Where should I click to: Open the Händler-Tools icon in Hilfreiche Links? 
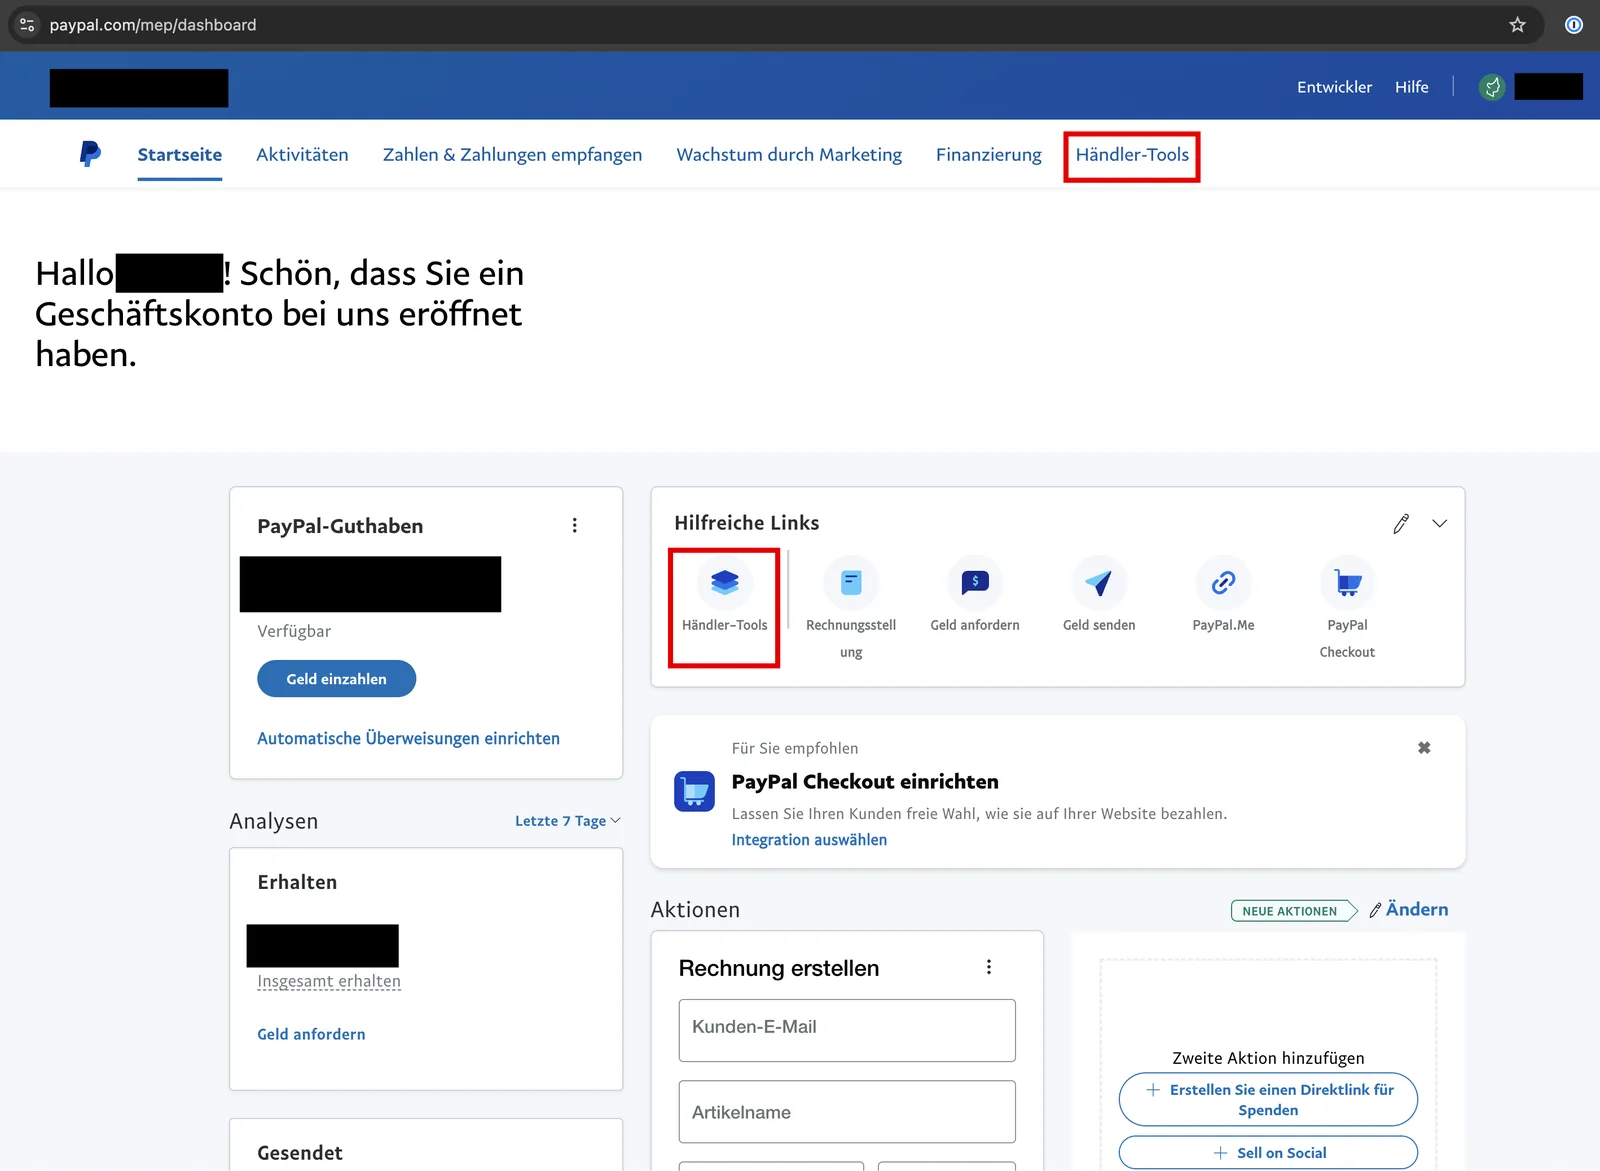(x=724, y=582)
